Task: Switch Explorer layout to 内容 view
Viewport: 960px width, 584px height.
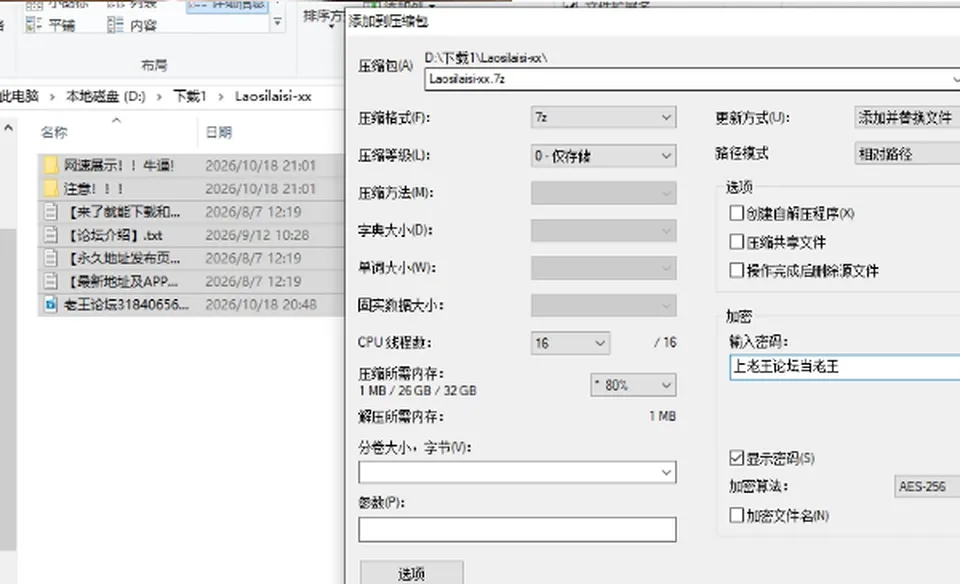Action: pyautogui.click(x=132, y=25)
